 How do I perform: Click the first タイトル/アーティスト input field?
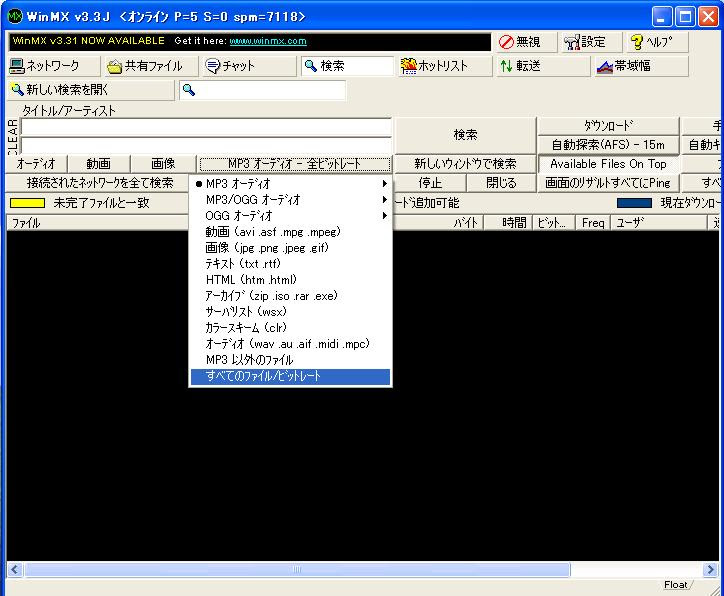tap(206, 127)
